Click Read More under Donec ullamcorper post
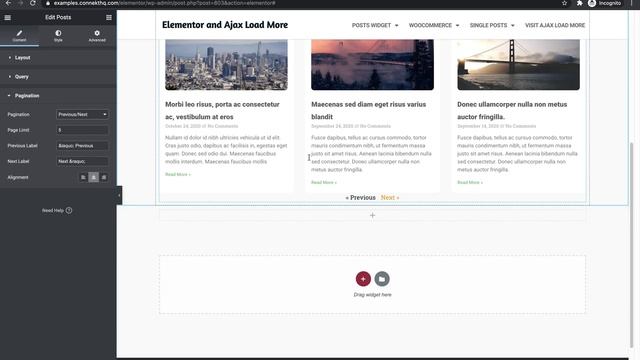Screen dimensions: 640x360 tap(470, 182)
